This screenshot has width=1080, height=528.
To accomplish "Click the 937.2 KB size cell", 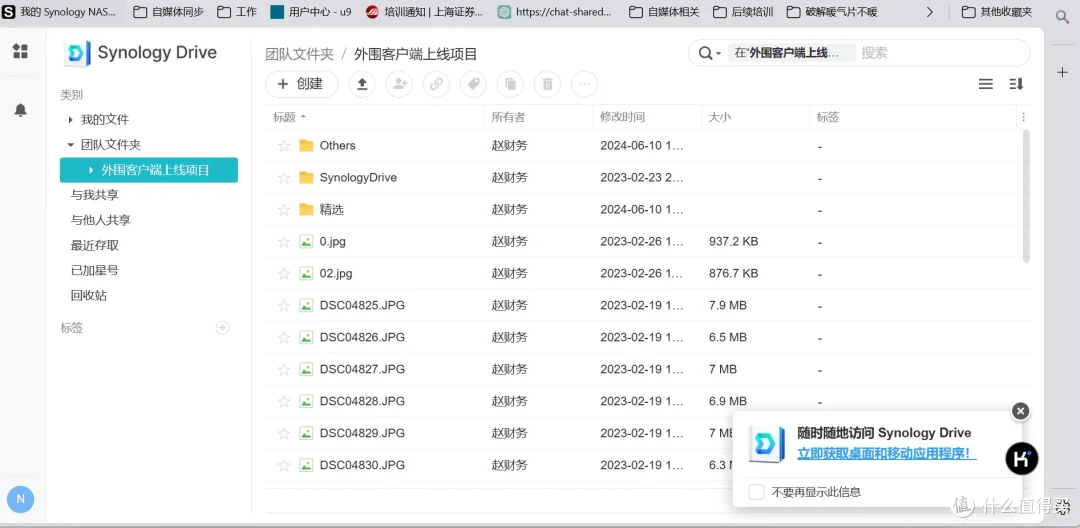I will [734, 242].
